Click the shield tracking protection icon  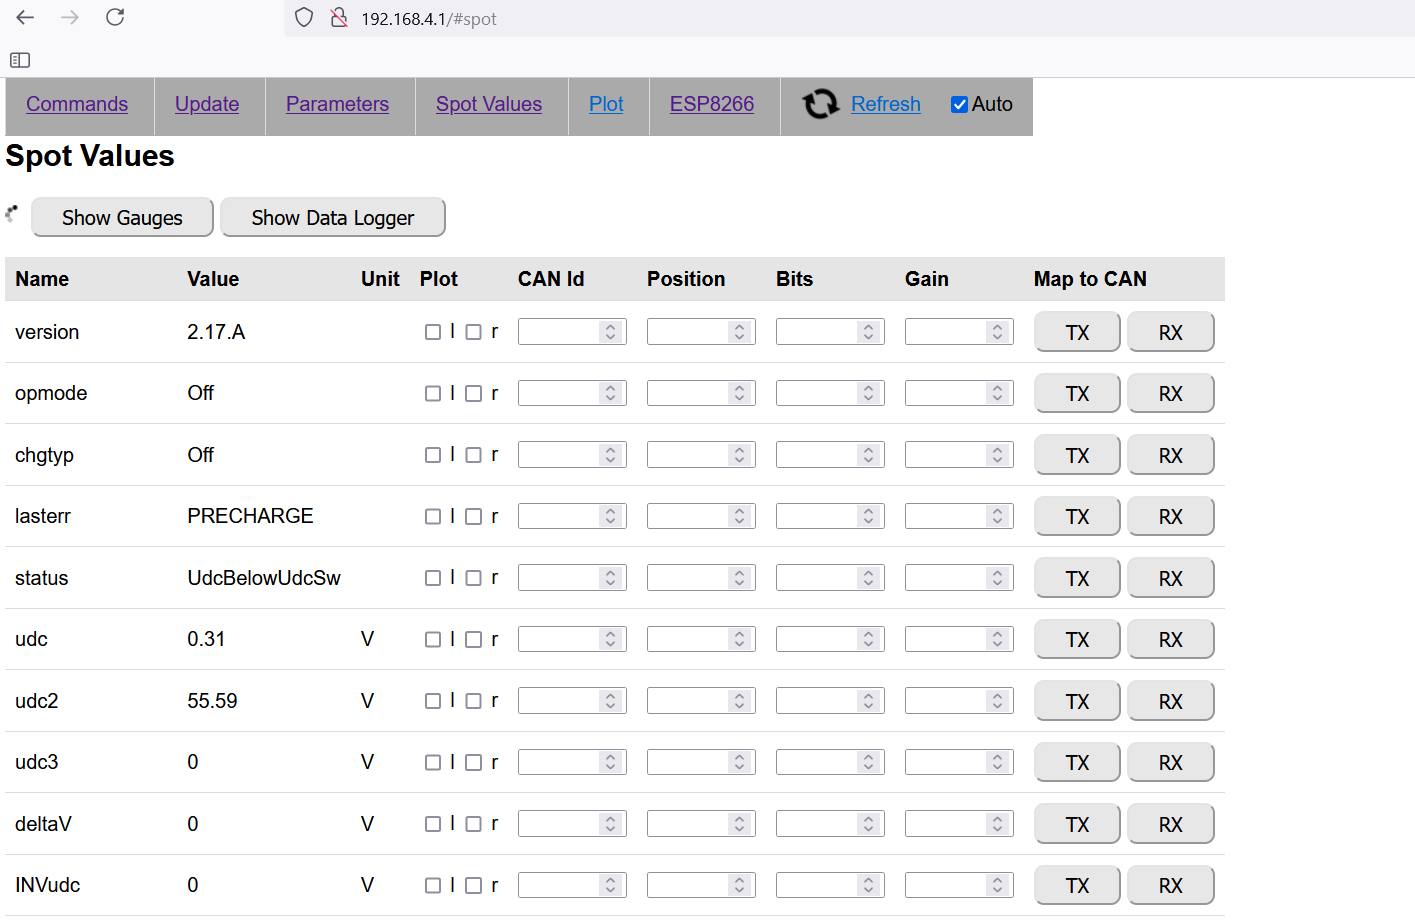304,18
